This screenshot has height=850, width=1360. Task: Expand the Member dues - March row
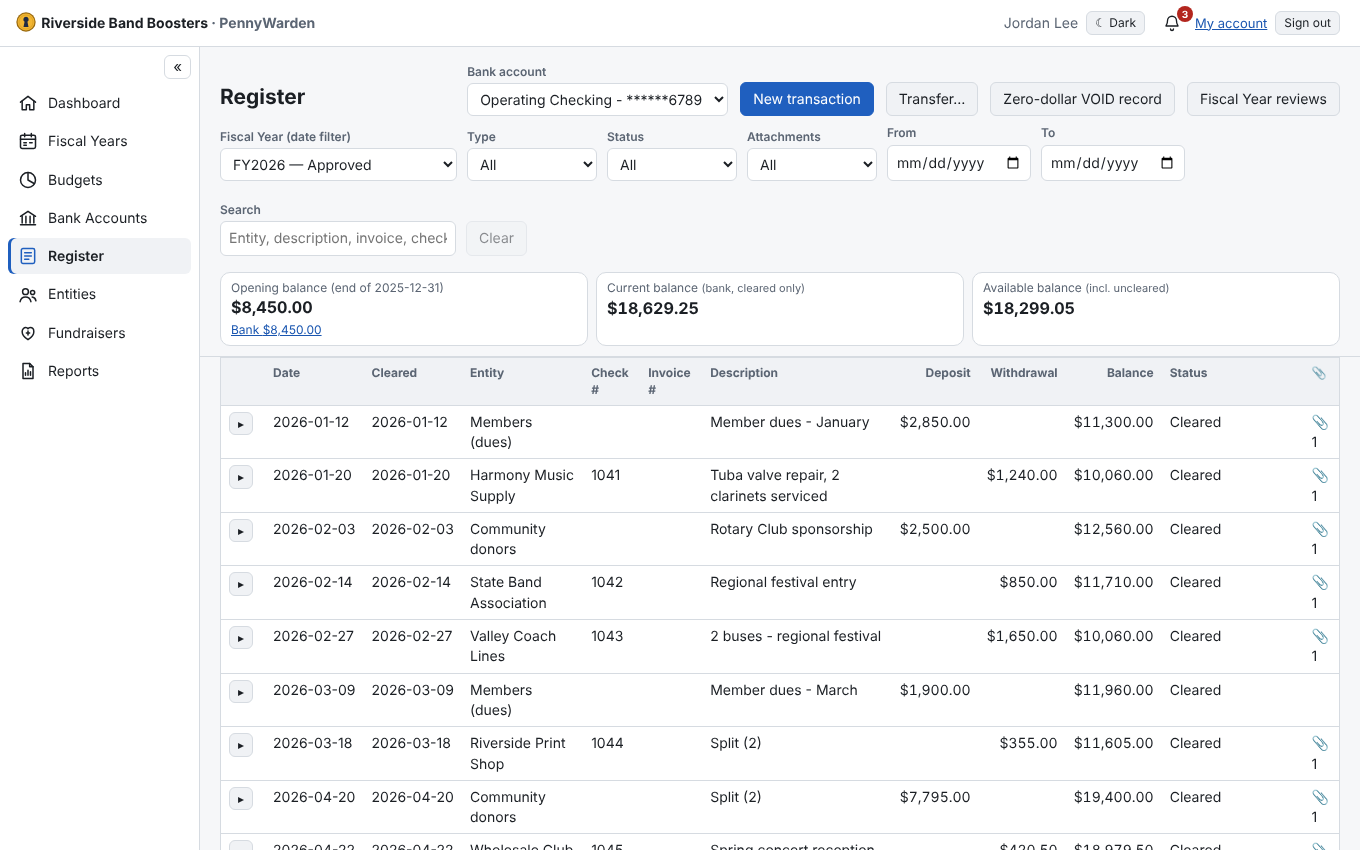241,691
